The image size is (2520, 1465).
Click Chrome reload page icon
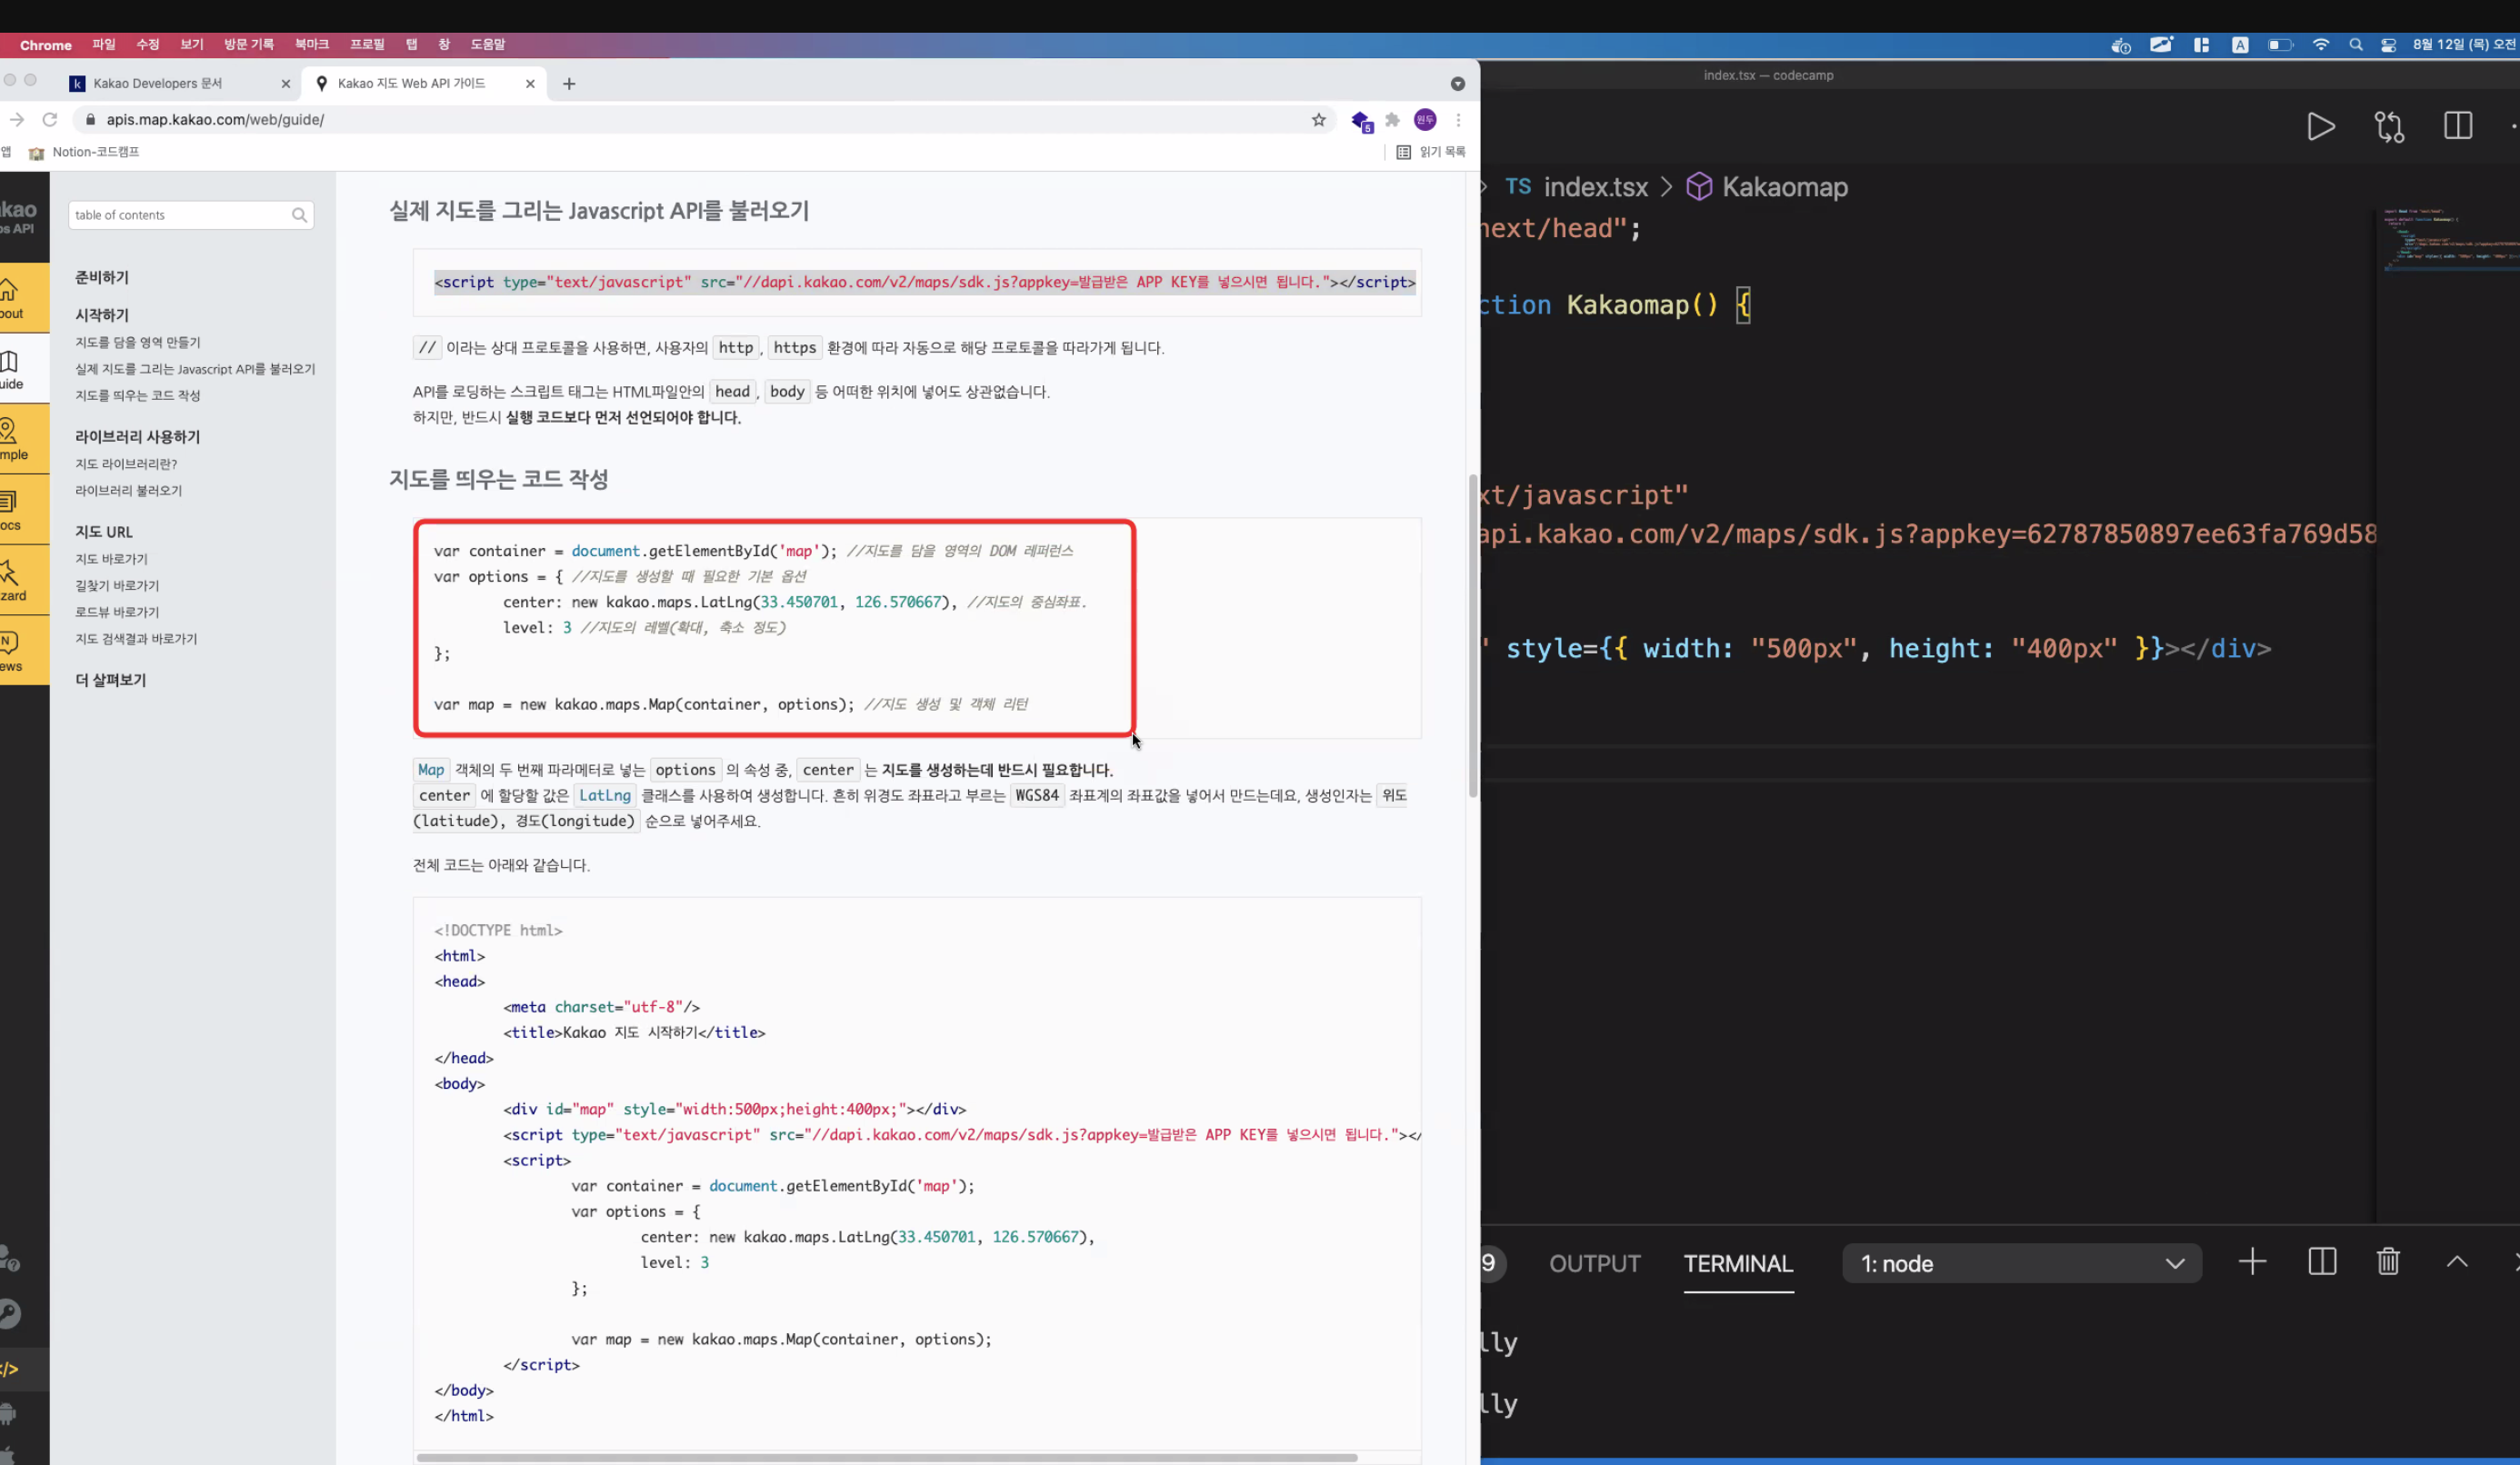pos(50,120)
